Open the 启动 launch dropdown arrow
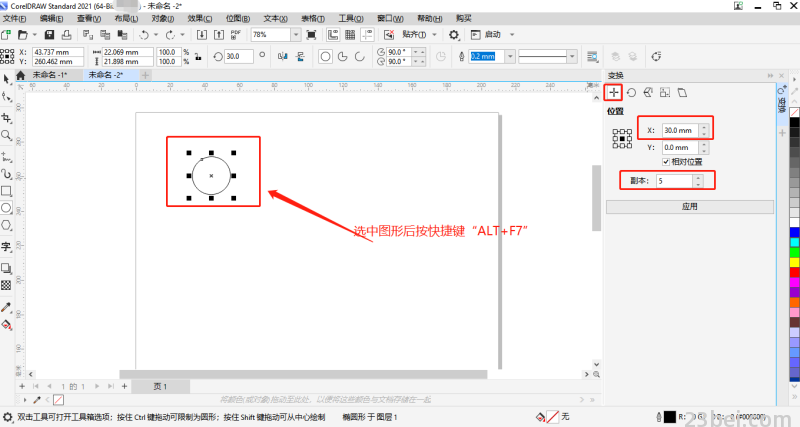800x427 pixels. click(512, 35)
